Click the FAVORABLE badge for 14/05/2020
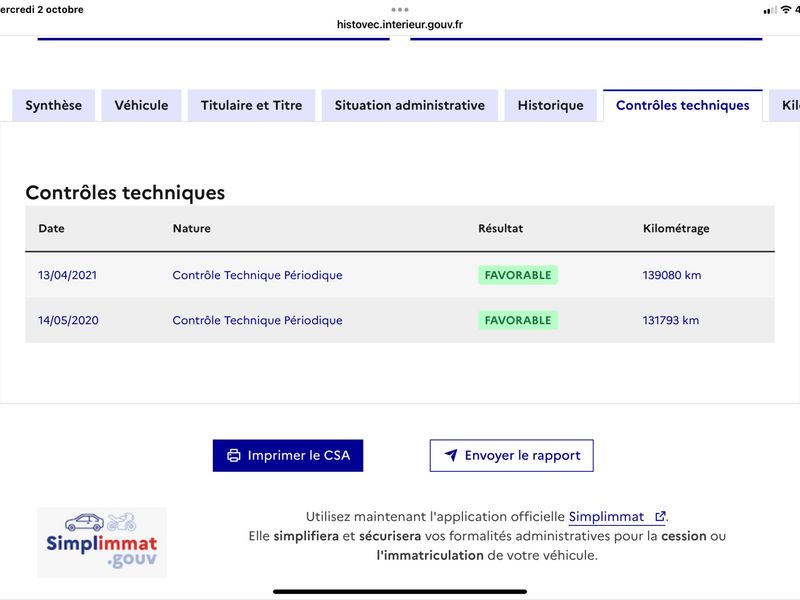800x600 pixels. point(518,320)
